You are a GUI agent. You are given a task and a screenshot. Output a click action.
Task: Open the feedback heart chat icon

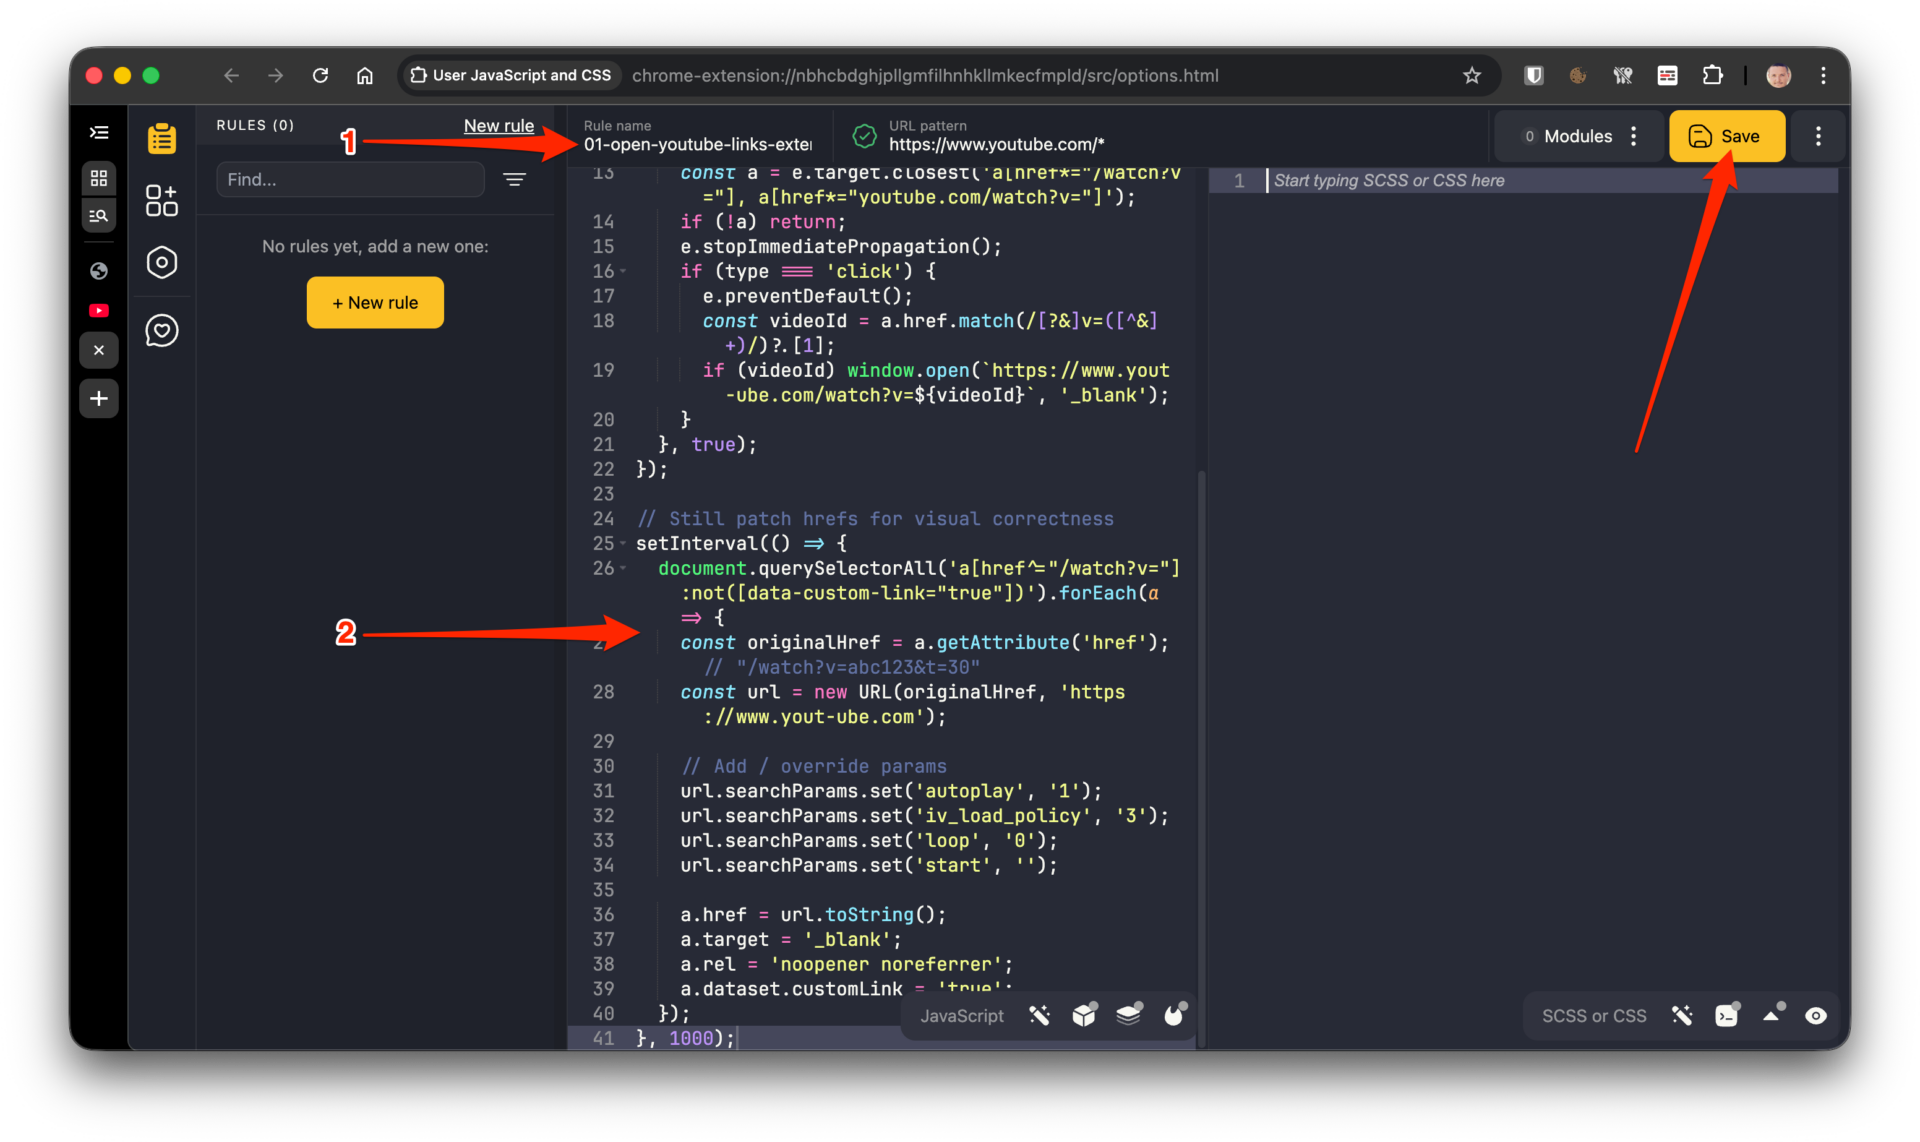click(162, 330)
